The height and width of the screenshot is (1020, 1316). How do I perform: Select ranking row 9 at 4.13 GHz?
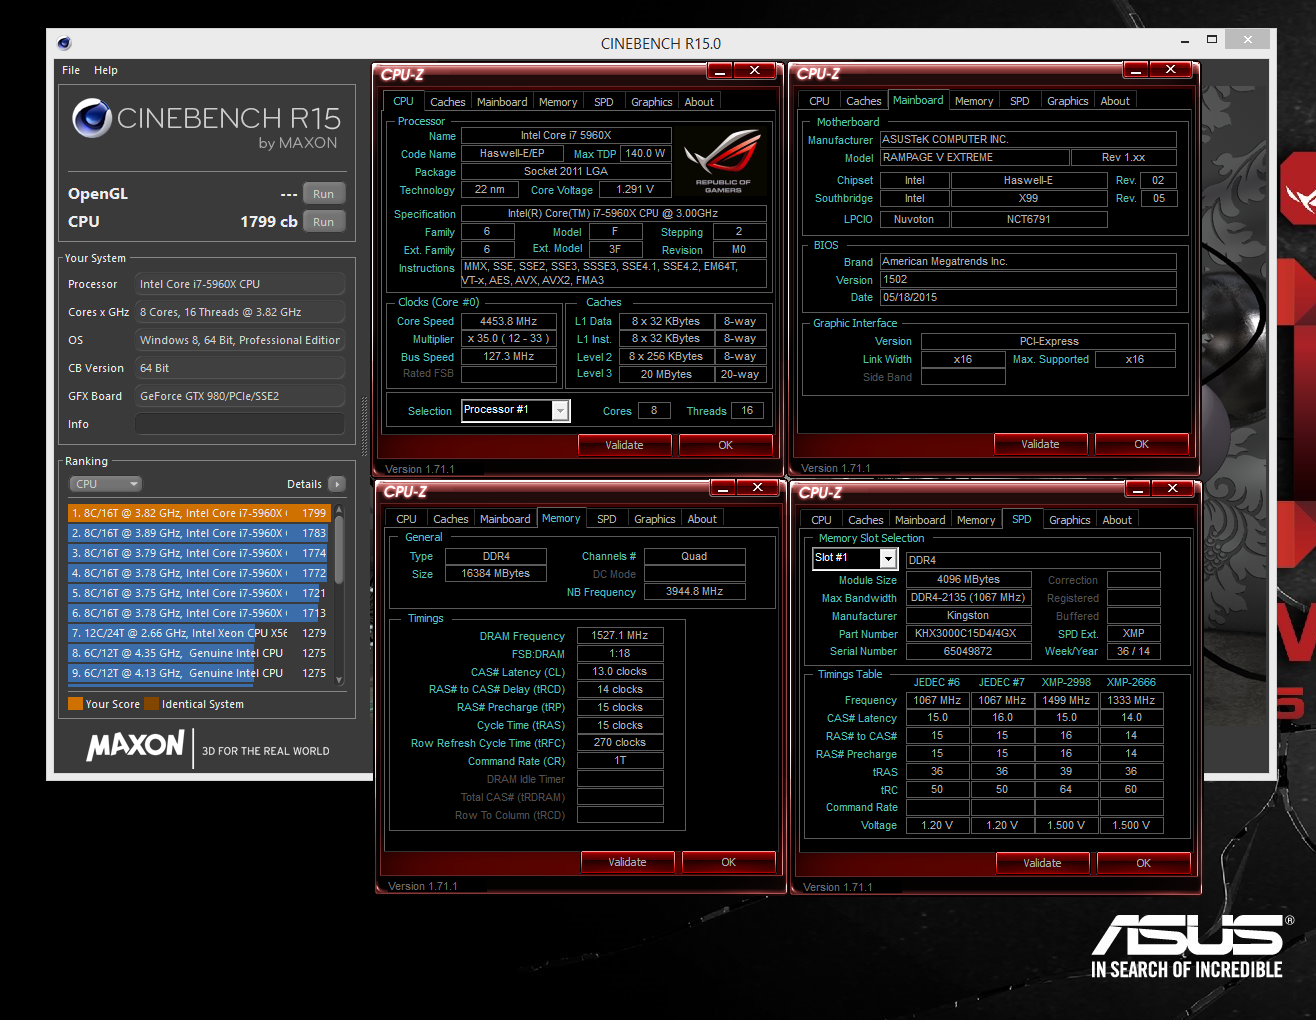pyautogui.click(x=197, y=673)
